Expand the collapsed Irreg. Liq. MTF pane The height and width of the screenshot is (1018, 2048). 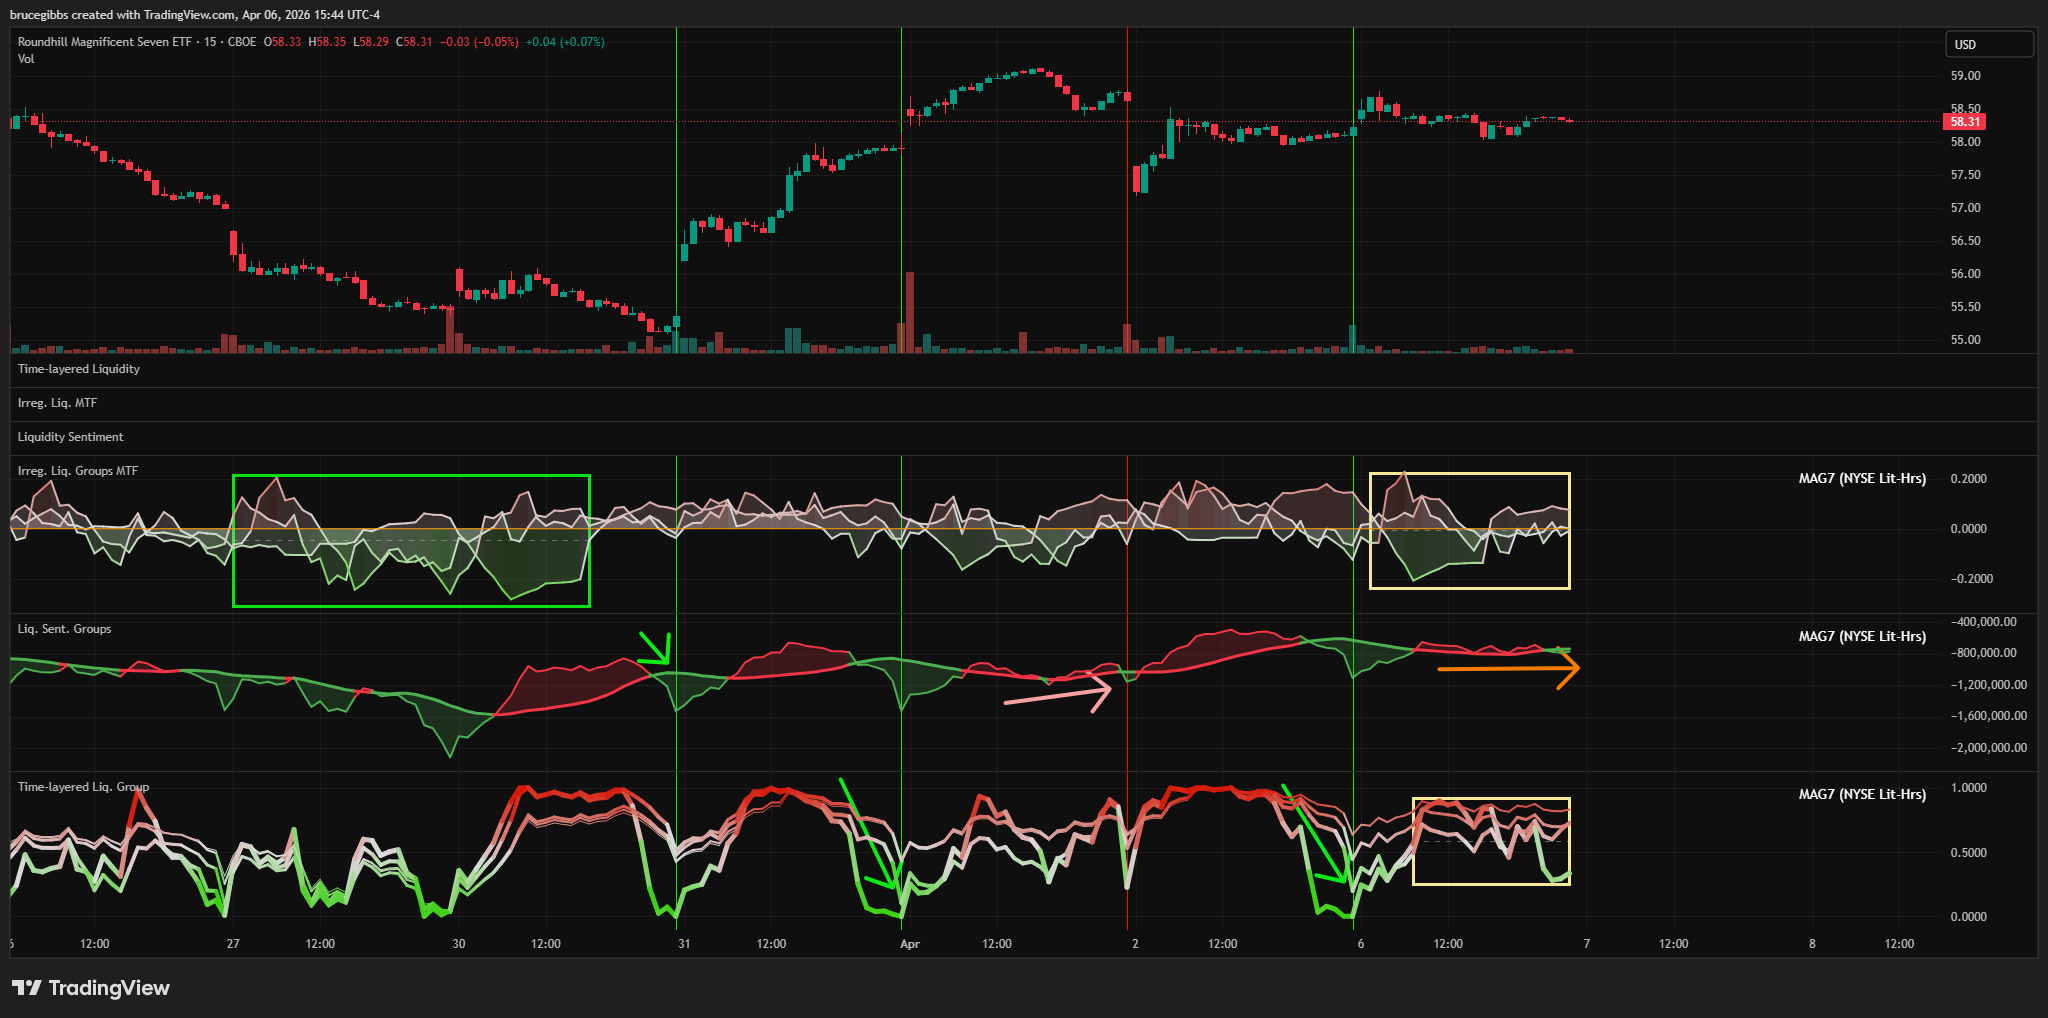pyautogui.click(x=57, y=403)
